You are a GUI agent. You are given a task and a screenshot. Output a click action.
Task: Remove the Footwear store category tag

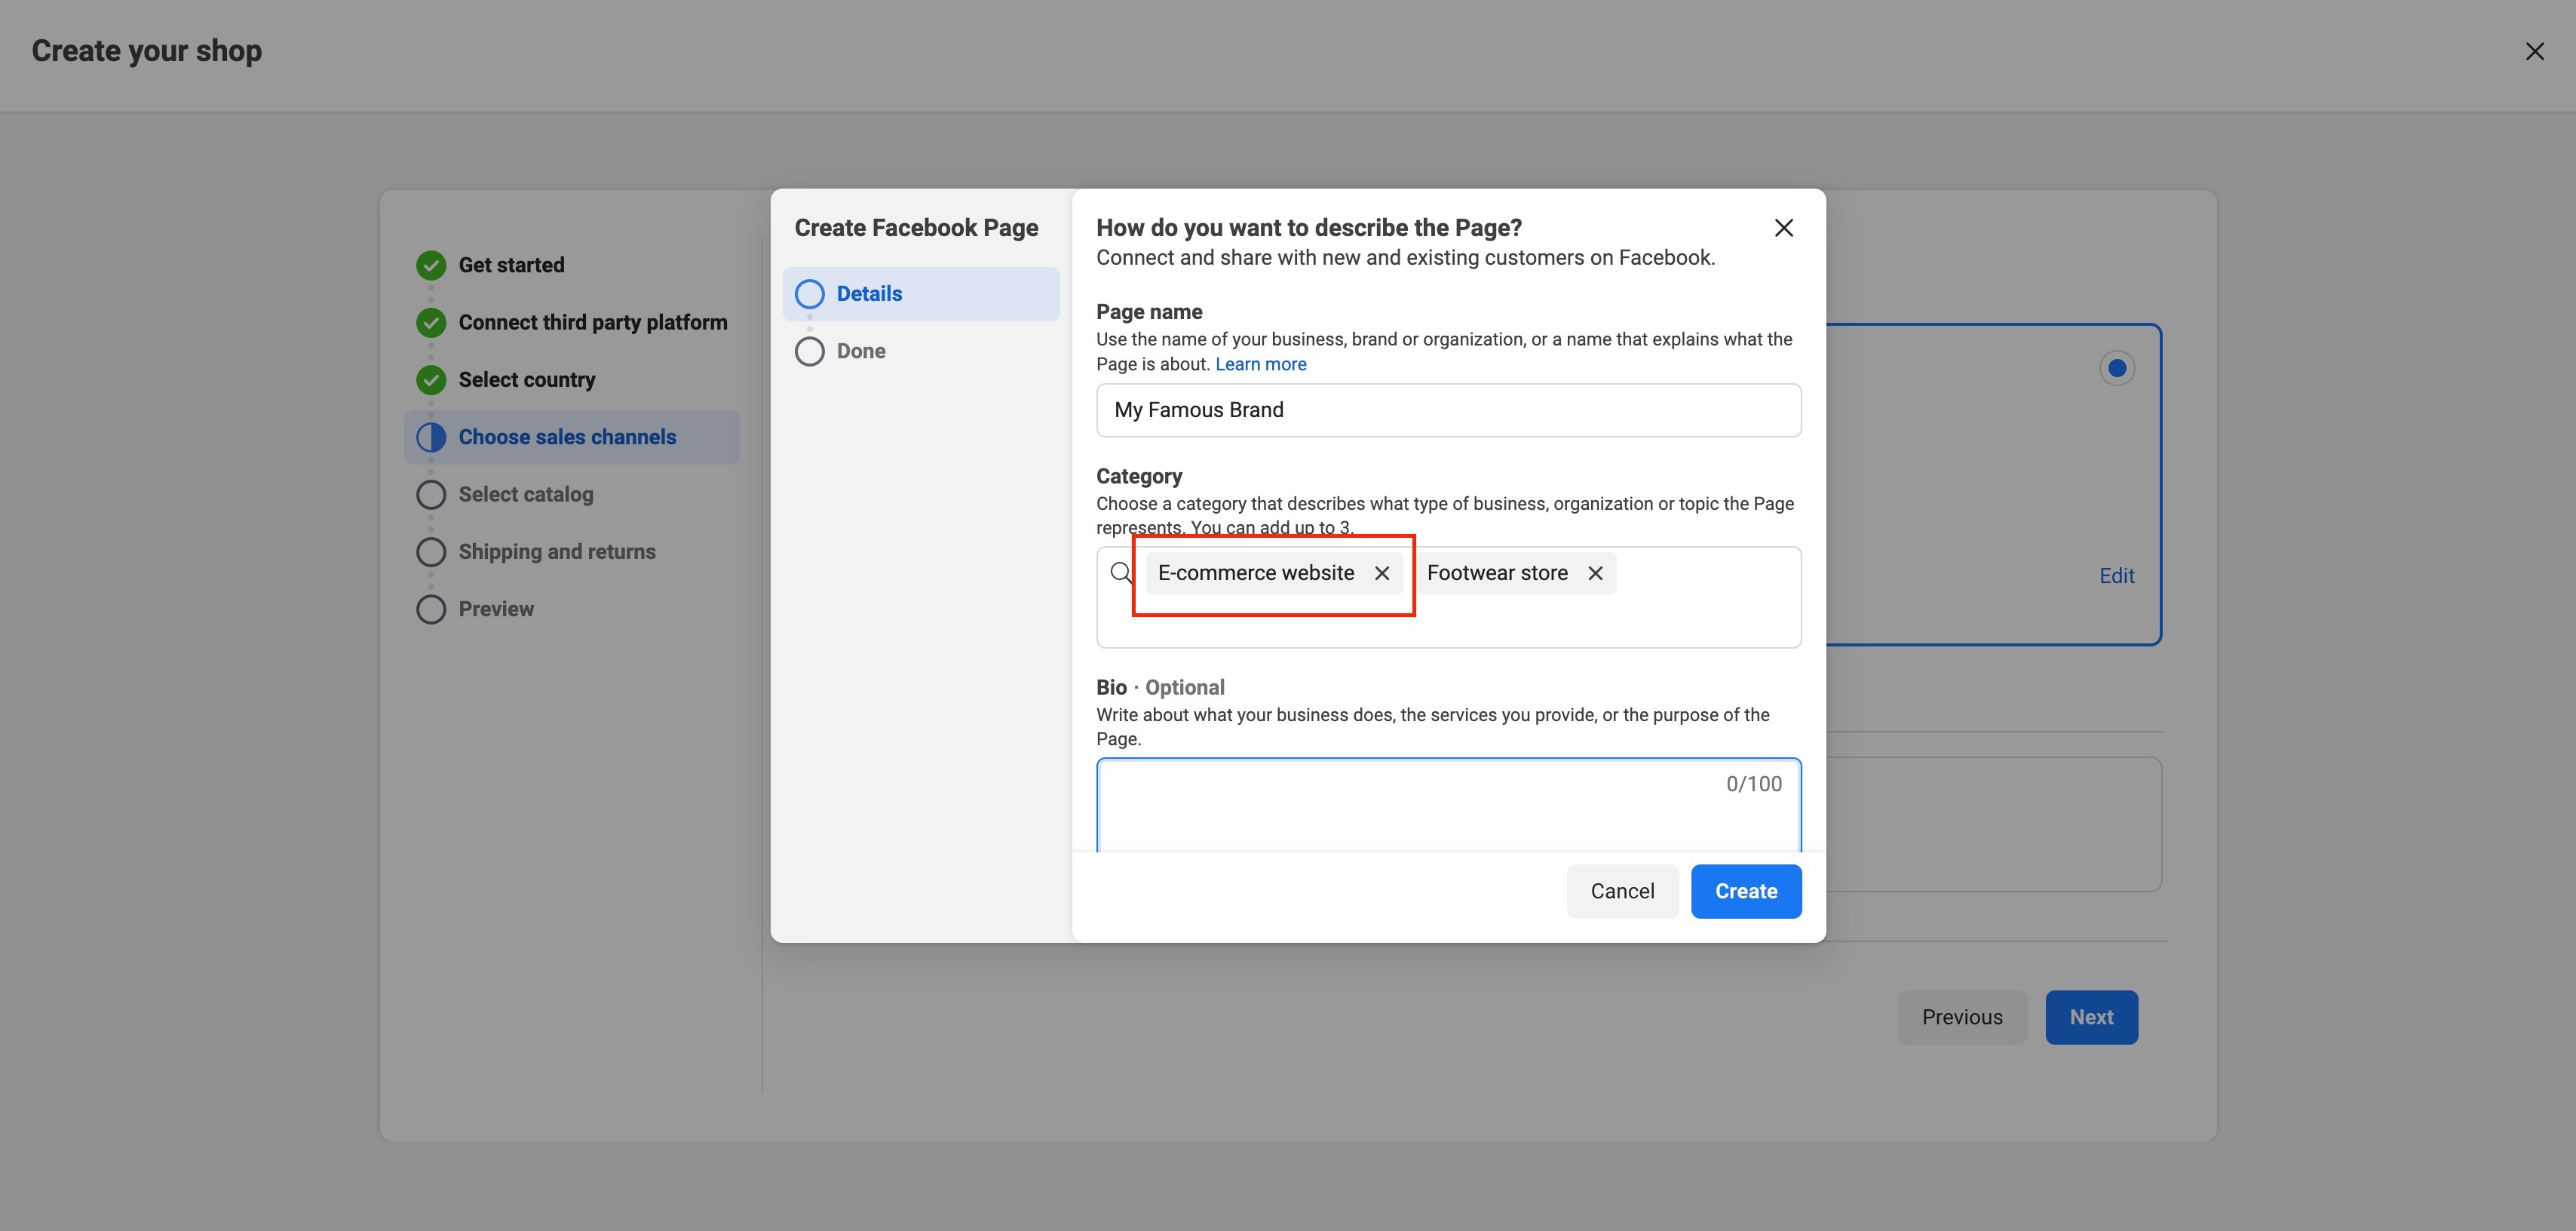tap(1595, 573)
